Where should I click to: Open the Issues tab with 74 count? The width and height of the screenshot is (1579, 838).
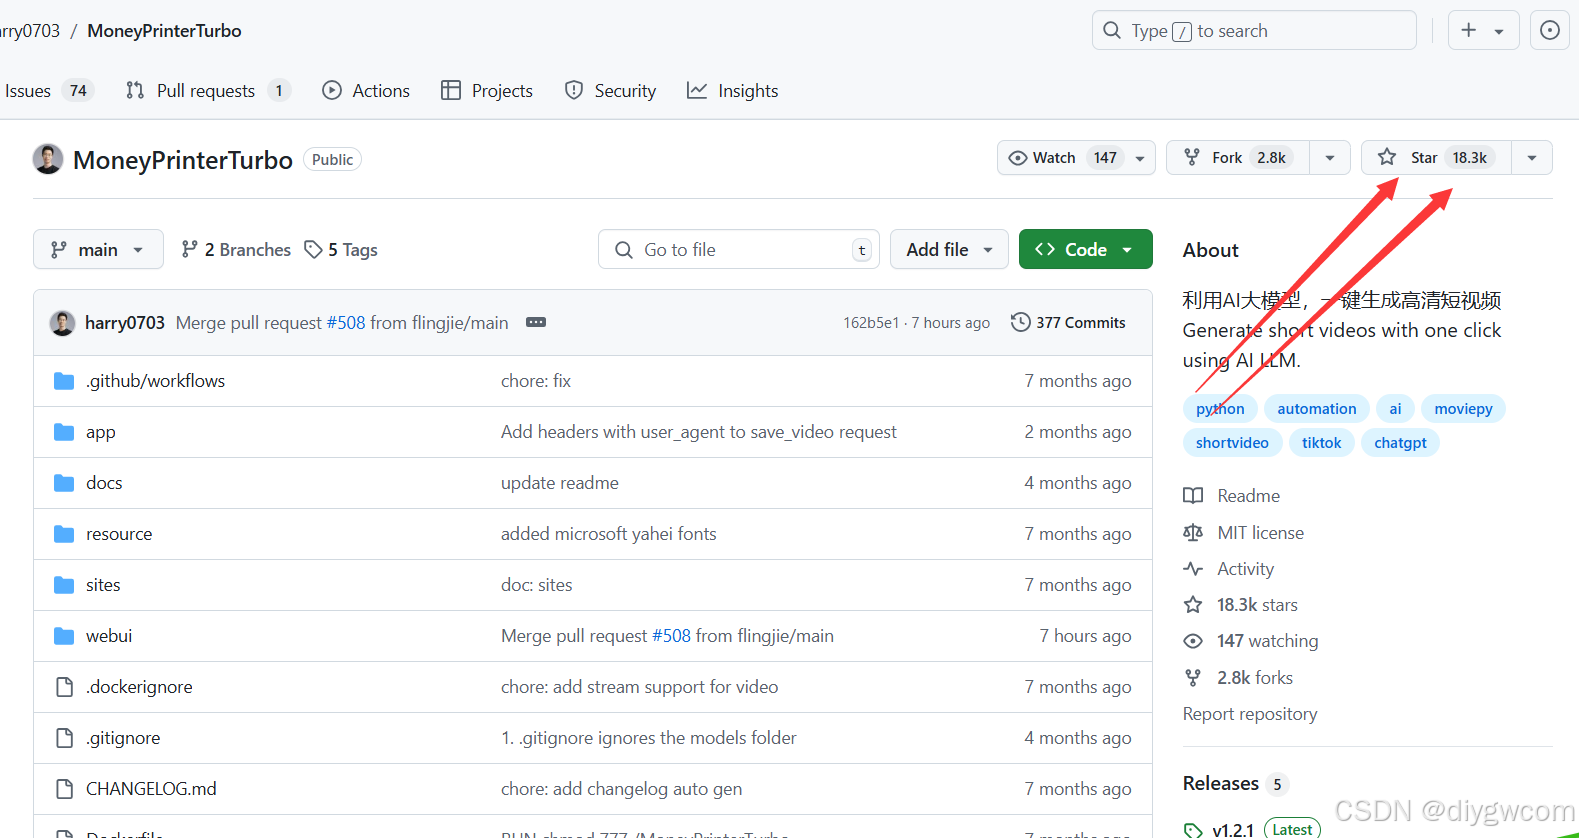coord(48,91)
